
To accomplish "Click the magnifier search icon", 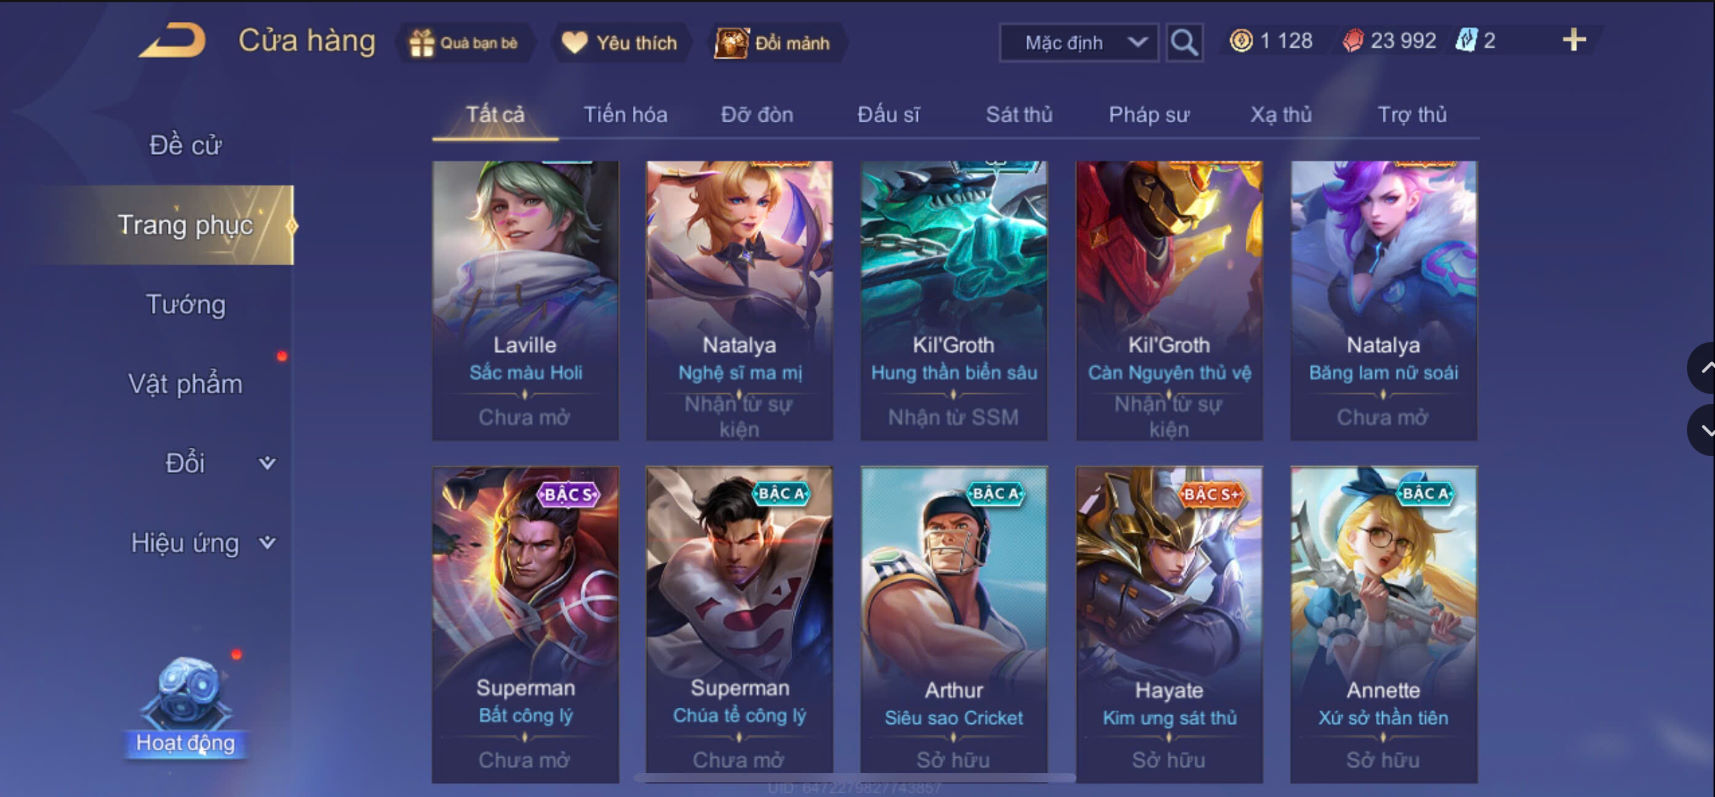I will (x=1184, y=42).
